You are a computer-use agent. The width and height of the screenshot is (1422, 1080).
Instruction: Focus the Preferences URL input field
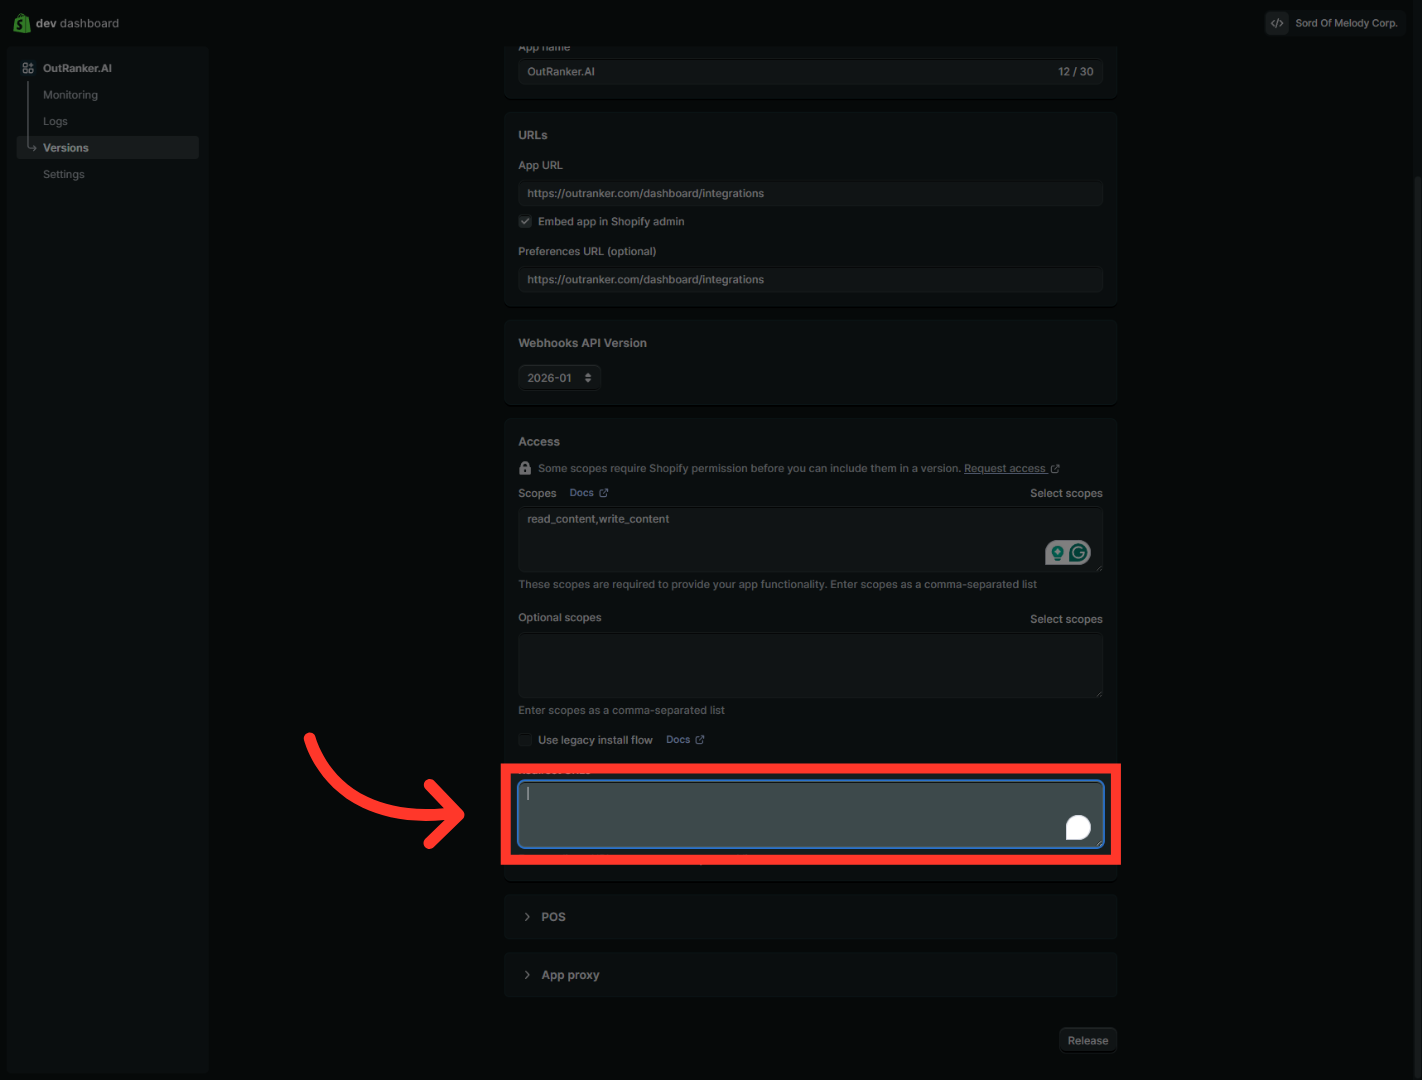tap(810, 280)
